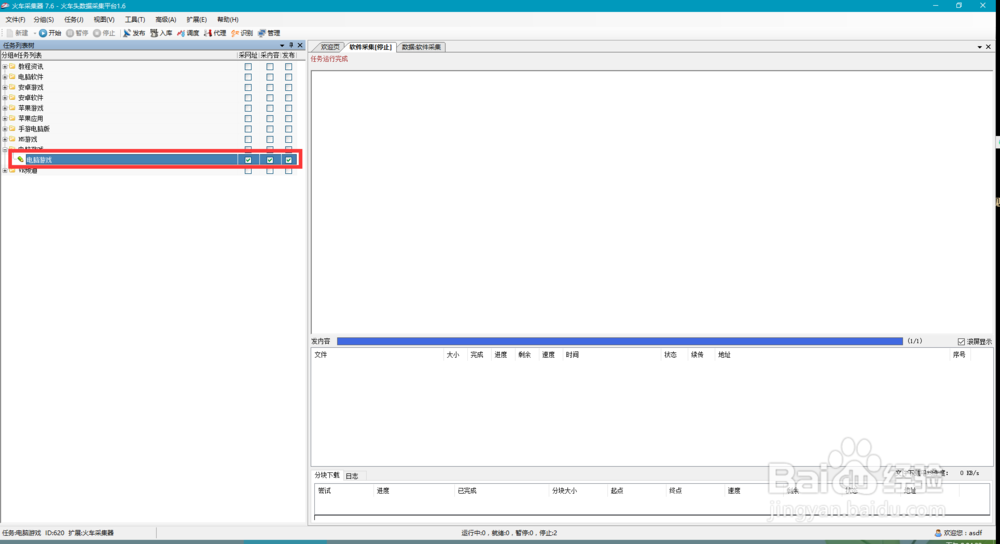Uncheck 采内容 checkbox for 电脑游戏 task
Screen dimensions: 1000x544
point(270,160)
